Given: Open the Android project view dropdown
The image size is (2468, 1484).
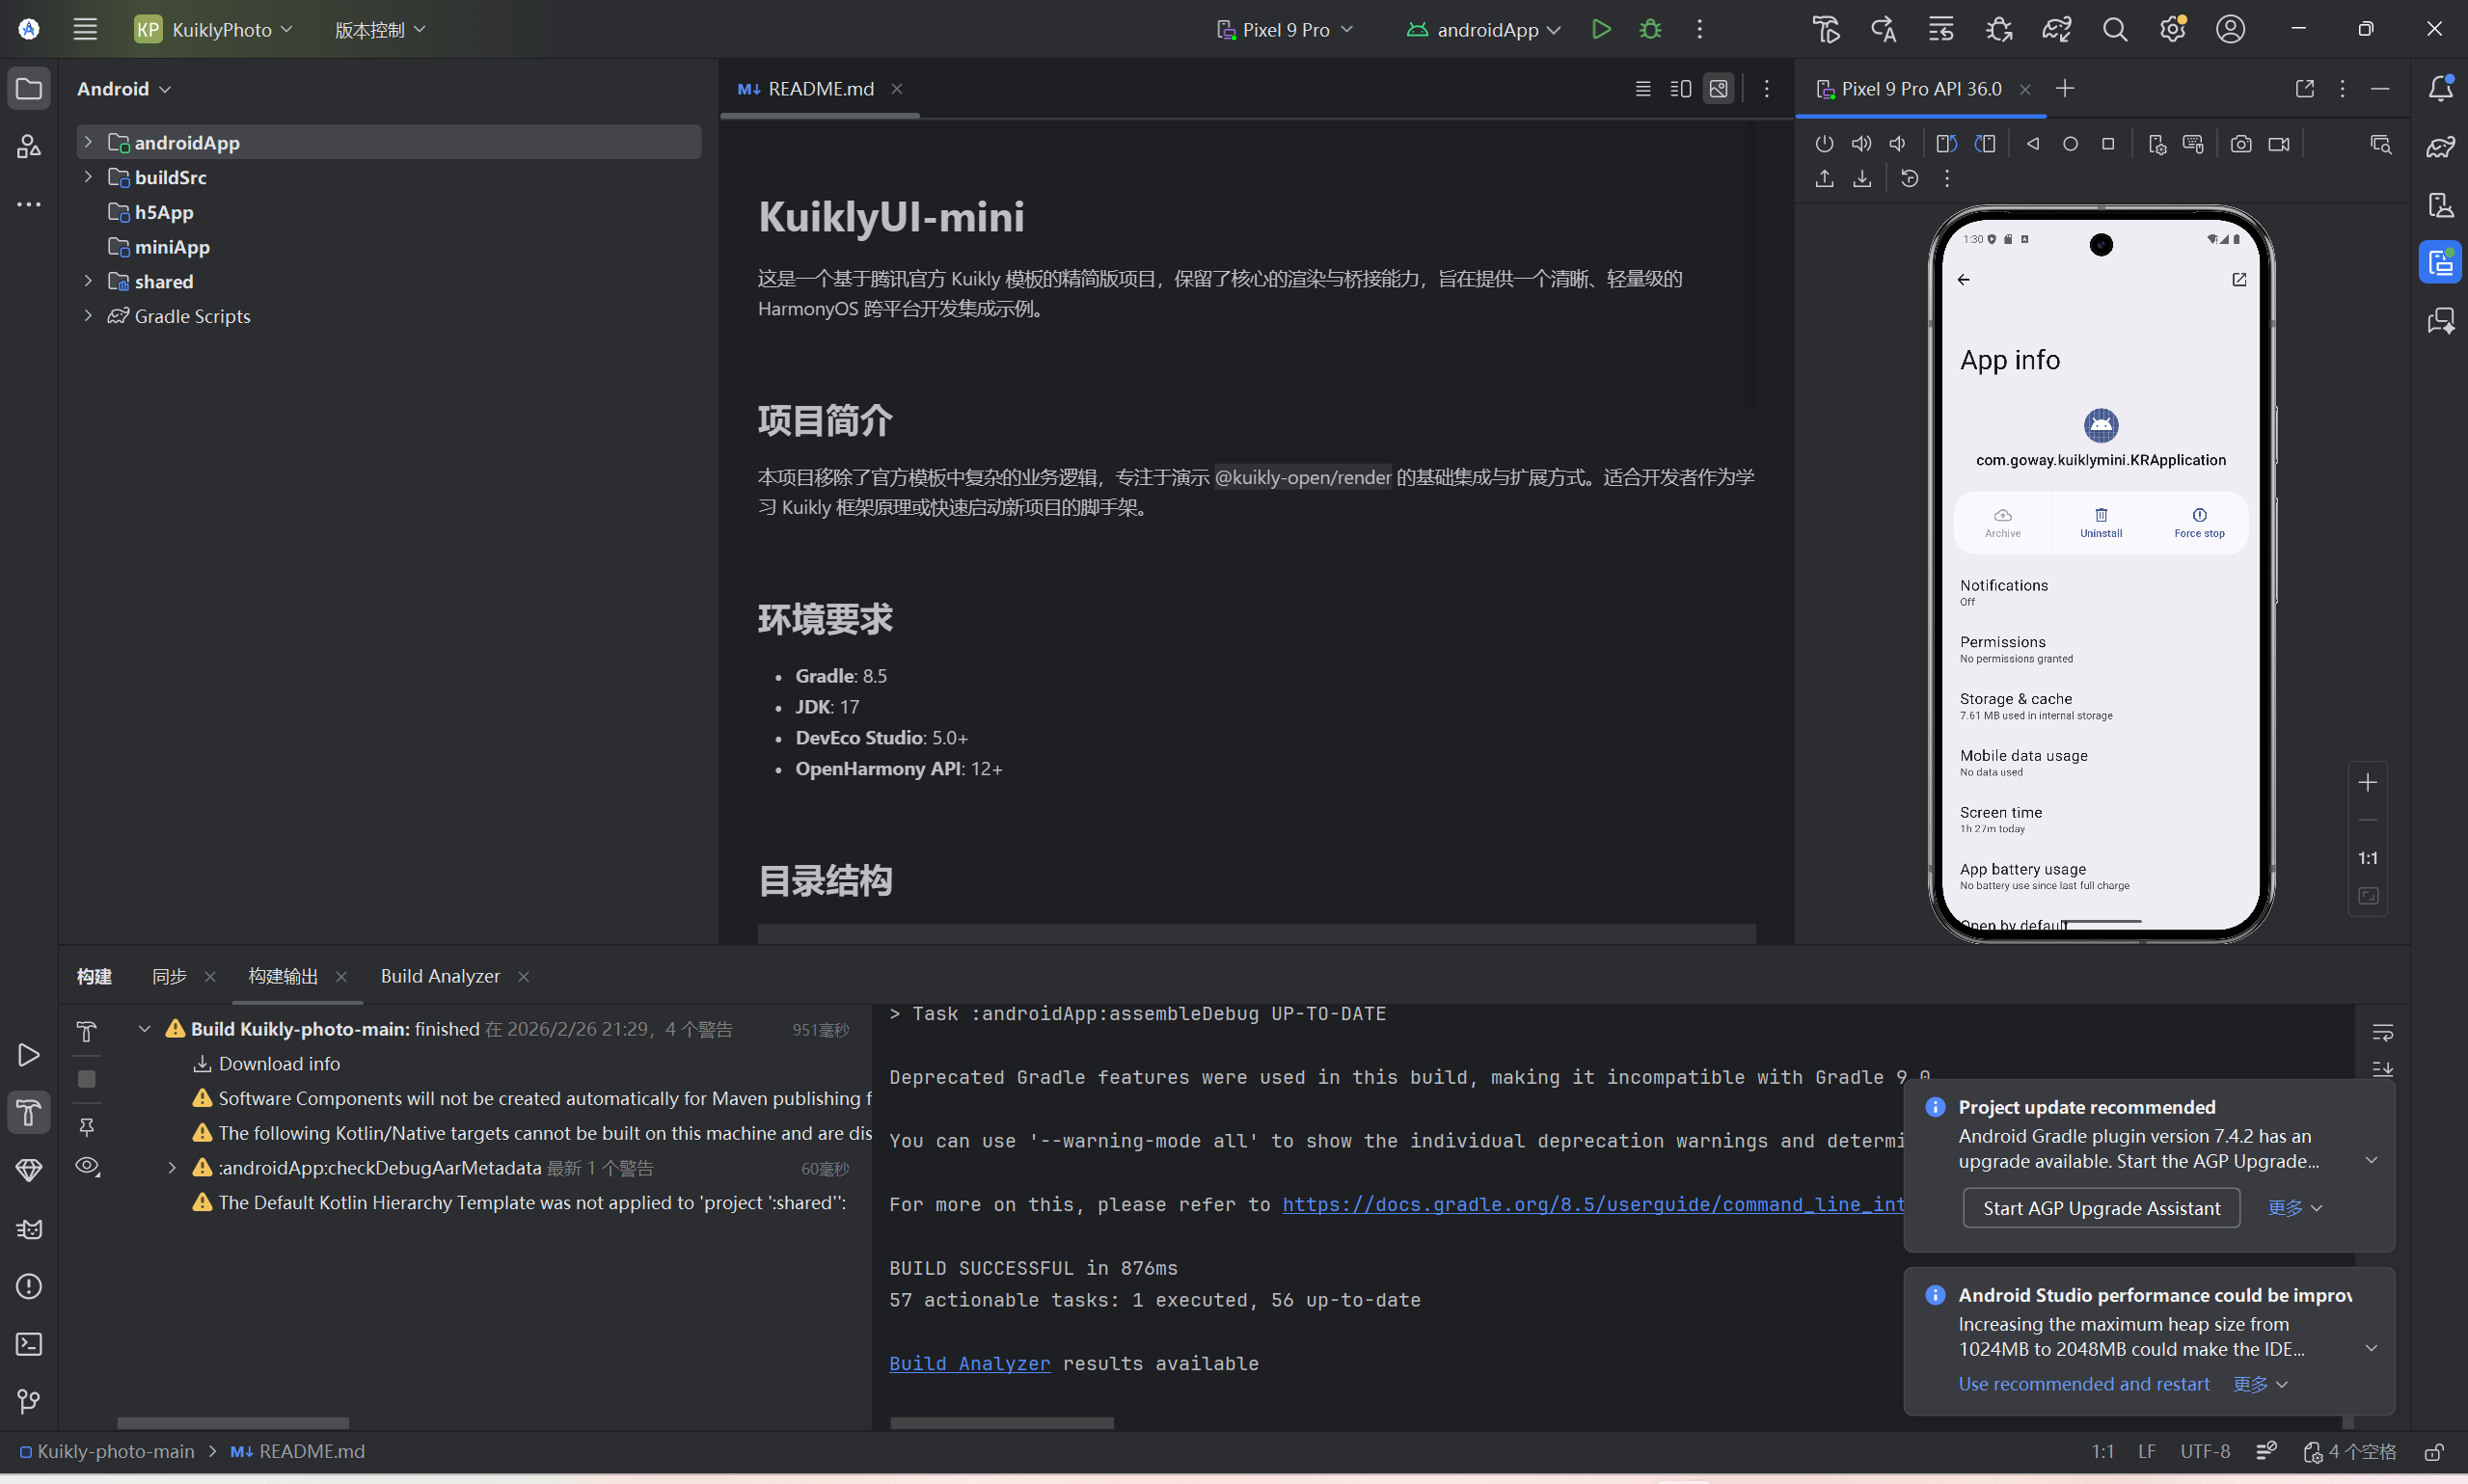Looking at the screenshot, I should (123, 89).
